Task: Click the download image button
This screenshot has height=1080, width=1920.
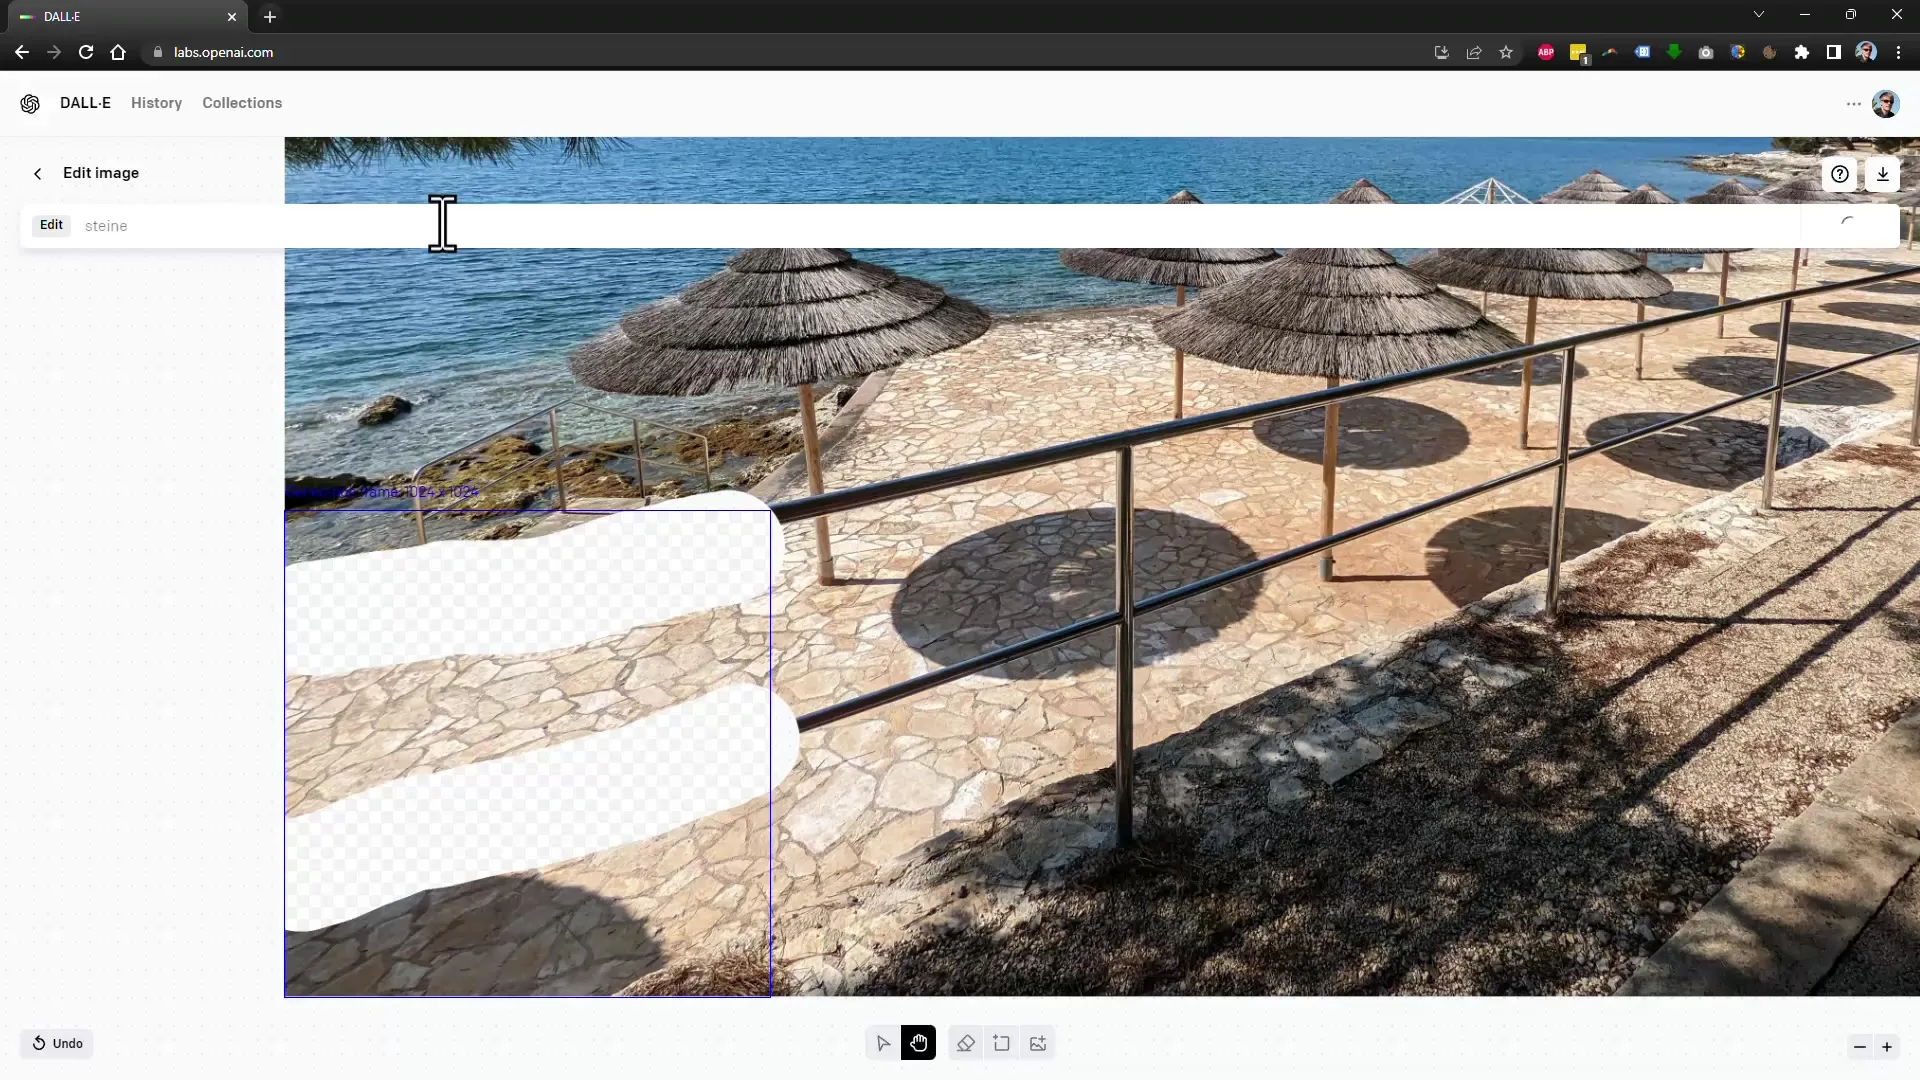Action: point(1882,173)
